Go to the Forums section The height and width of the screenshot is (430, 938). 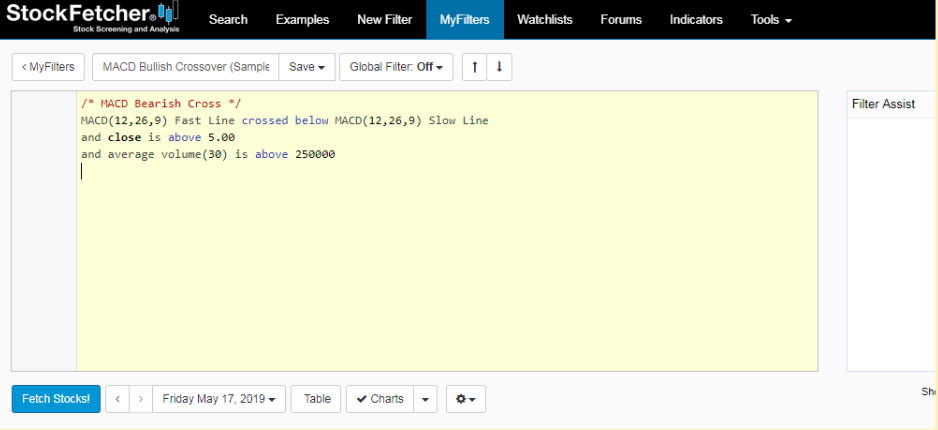[621, 20]
